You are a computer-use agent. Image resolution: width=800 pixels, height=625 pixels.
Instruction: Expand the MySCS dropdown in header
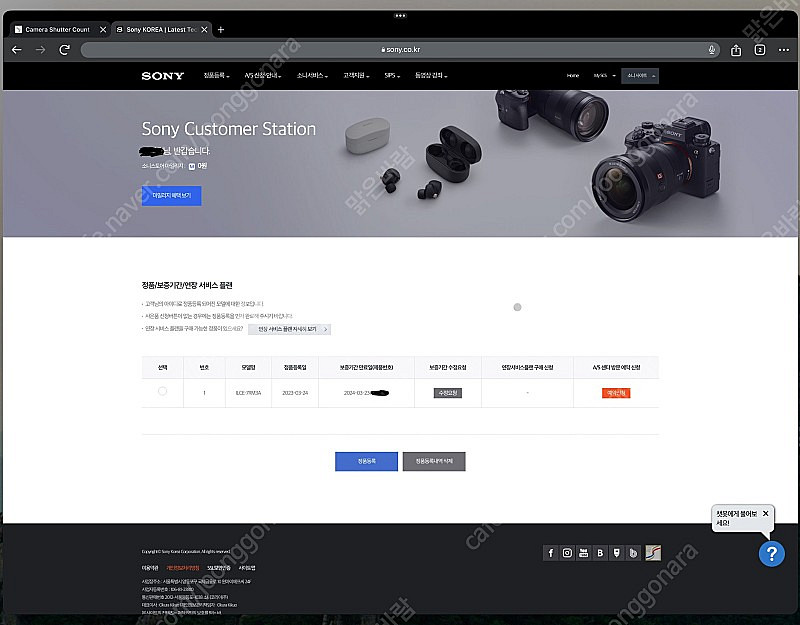tap(604, 76)
